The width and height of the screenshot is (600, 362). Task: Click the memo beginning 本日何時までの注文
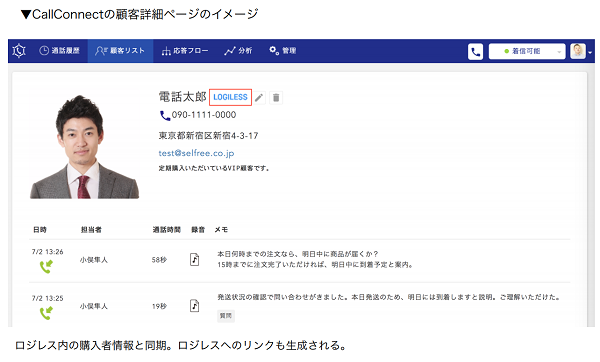click(316, 259)
